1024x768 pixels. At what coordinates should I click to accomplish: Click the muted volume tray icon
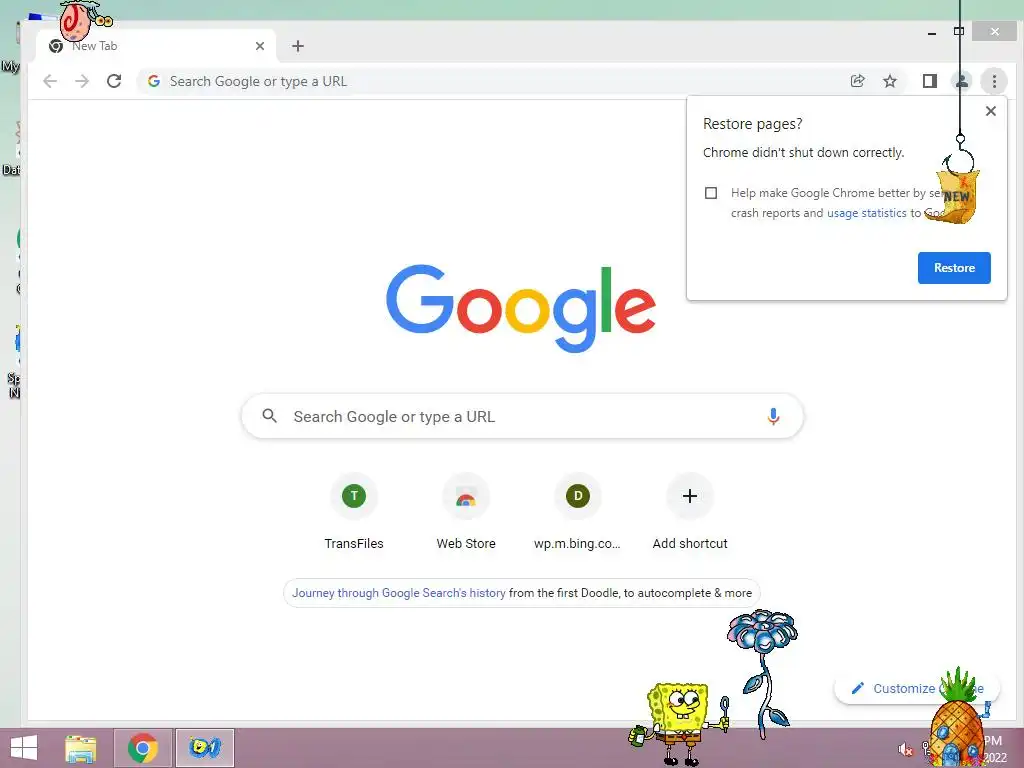[x=905, y=750]
